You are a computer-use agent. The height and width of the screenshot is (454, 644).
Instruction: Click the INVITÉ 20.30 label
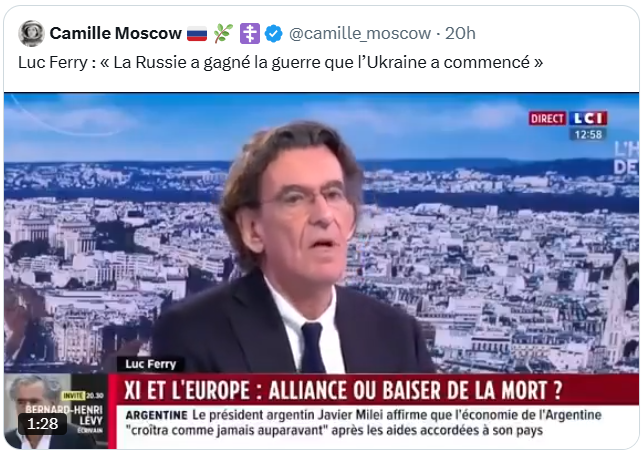pyautogui.click(x=83, y=395)
